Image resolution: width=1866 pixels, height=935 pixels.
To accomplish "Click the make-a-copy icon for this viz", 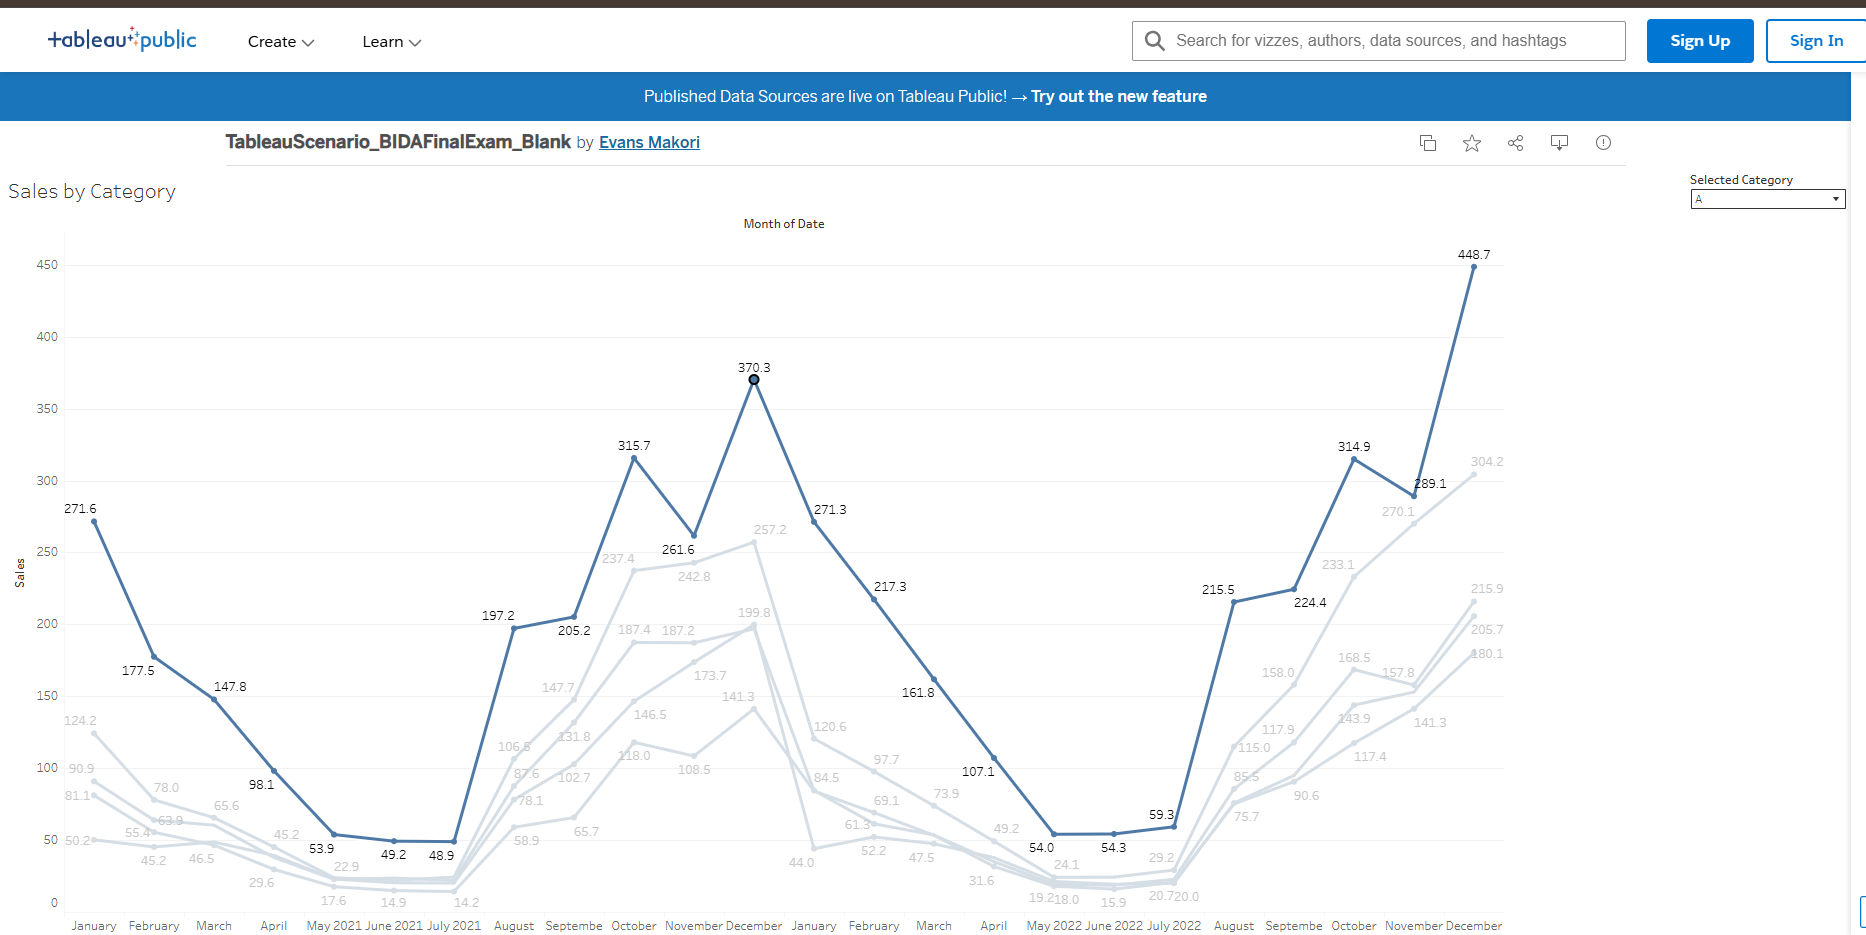I will click(1428, 143).
